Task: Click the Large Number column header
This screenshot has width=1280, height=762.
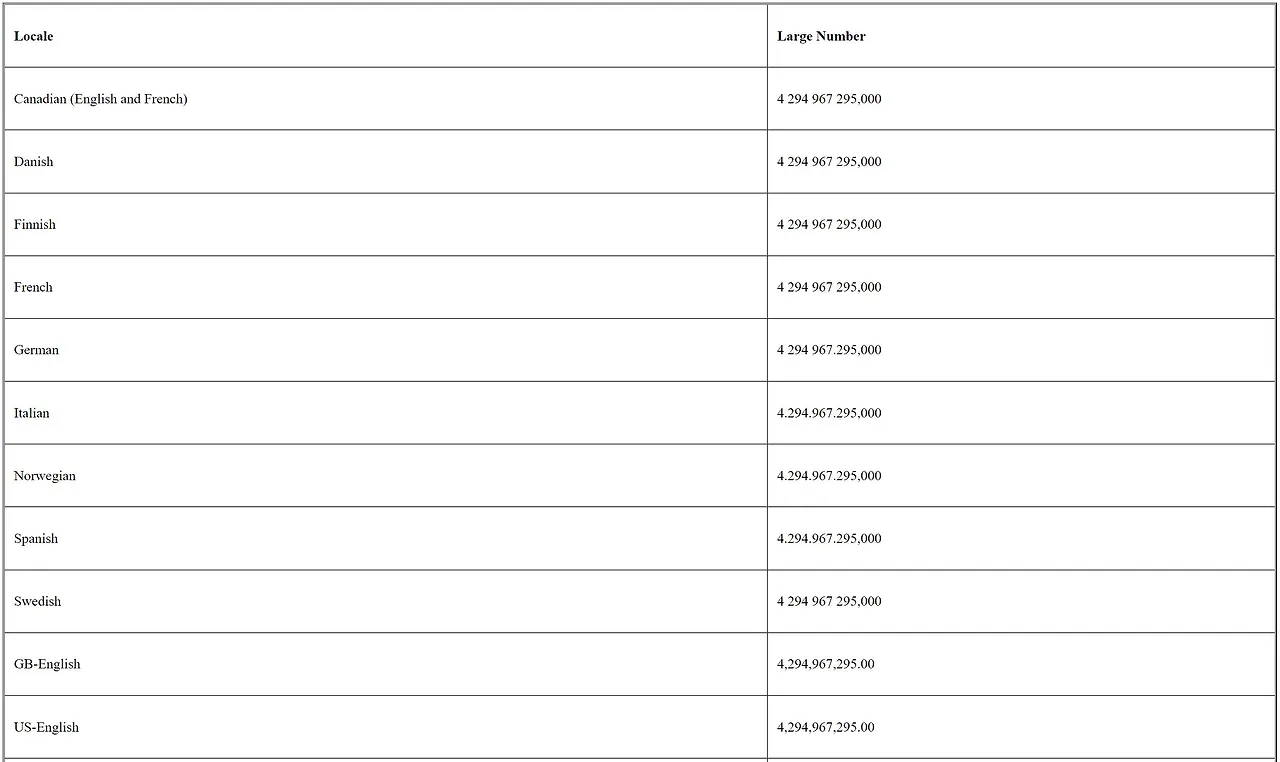Action: (x=821, y=36)
